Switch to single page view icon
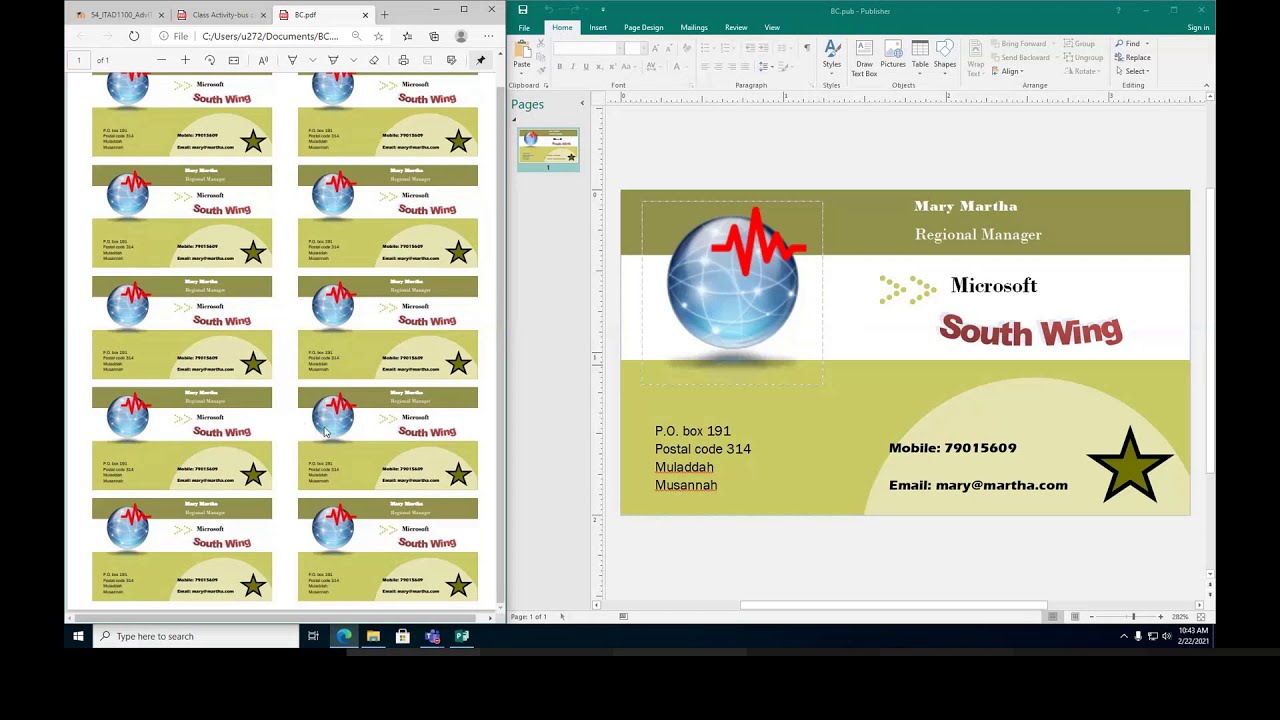Viewport: 1280px width, 720px height. pyautogui.click(x=1053, y=617)
